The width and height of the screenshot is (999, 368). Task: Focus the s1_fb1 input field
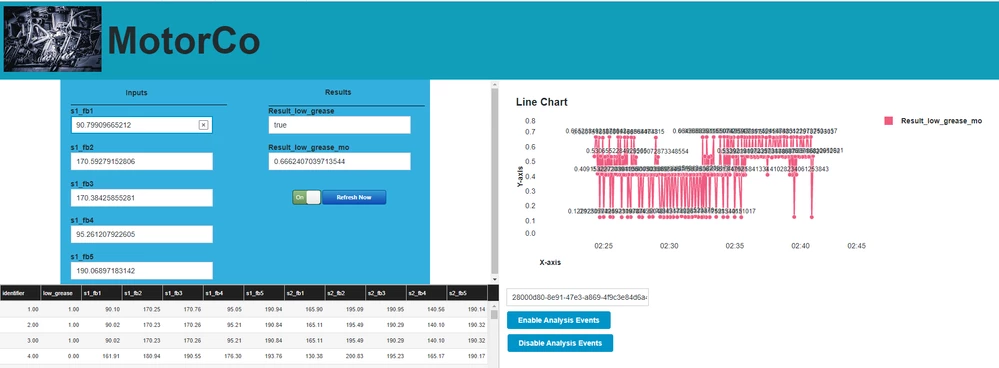[x=141, y=125]
